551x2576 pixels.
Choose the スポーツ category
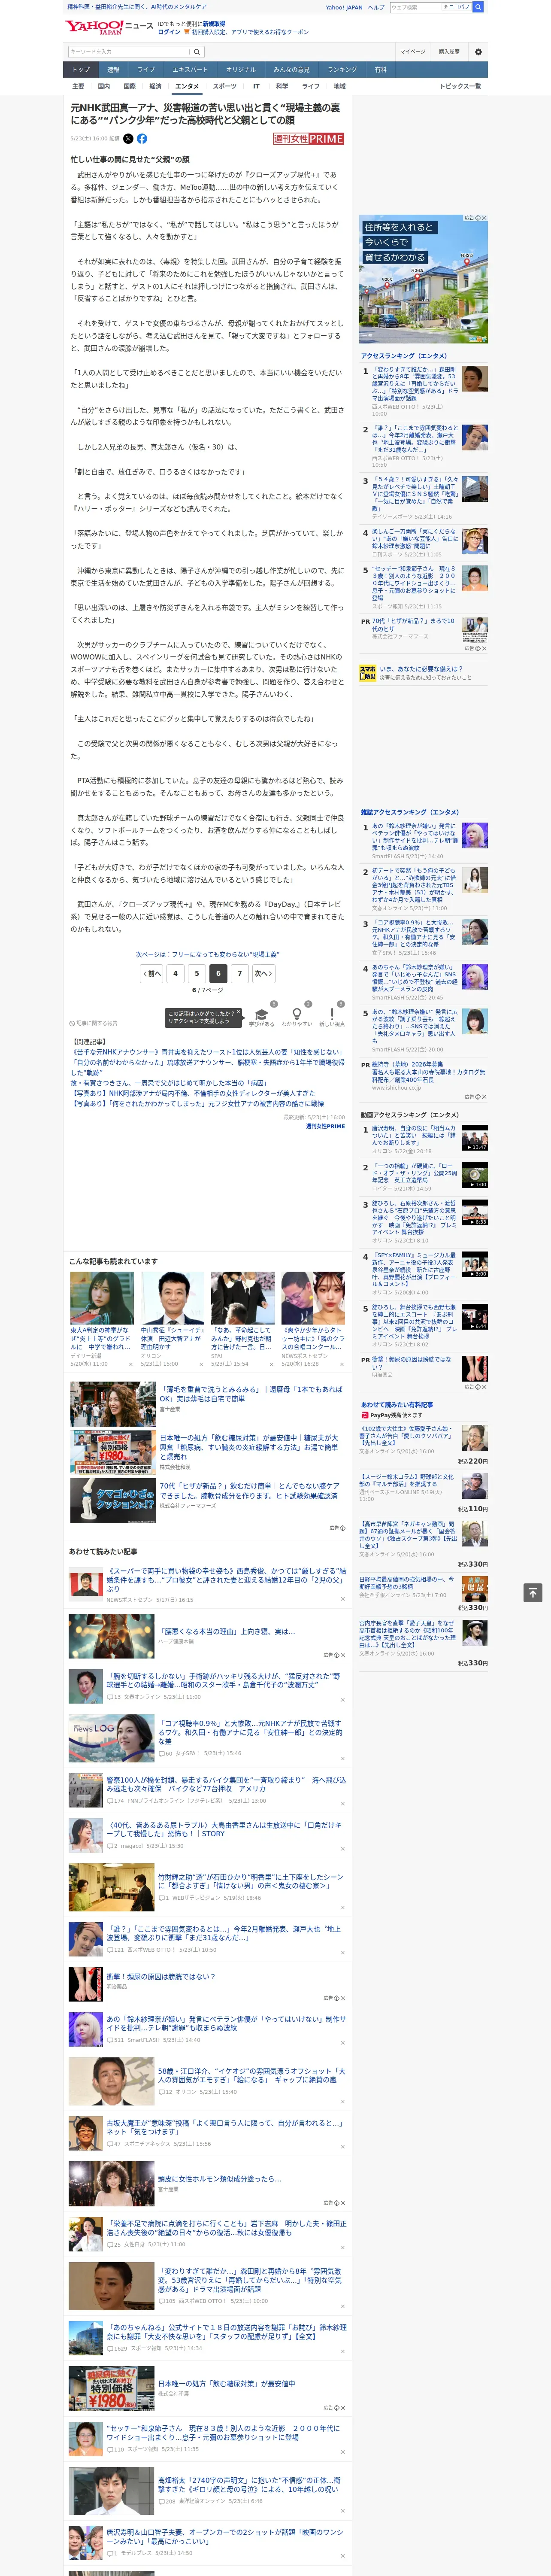coord(225,86)
